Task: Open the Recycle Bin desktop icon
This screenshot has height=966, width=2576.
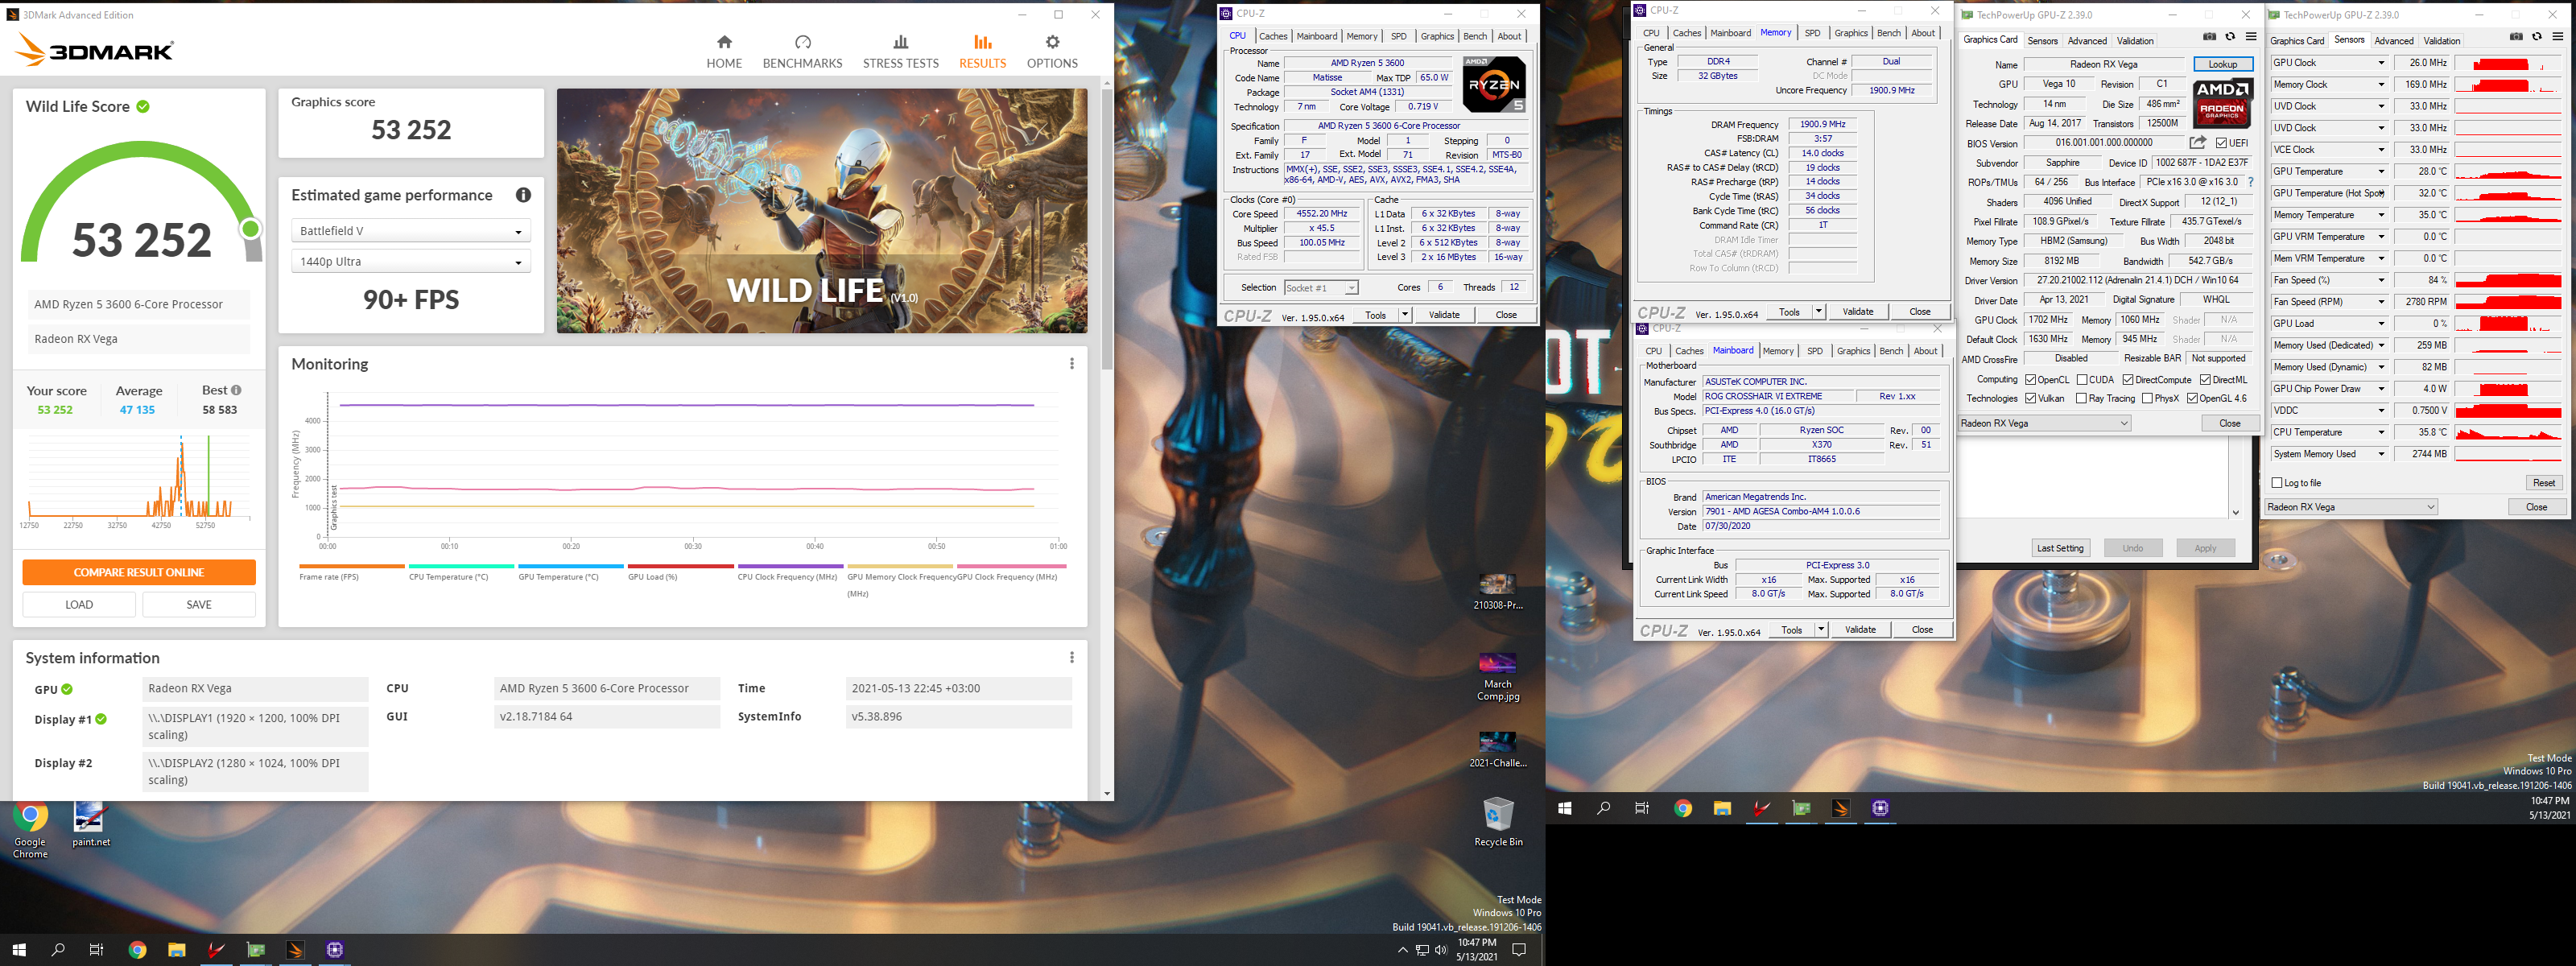Action: [x=1498, y=821]
